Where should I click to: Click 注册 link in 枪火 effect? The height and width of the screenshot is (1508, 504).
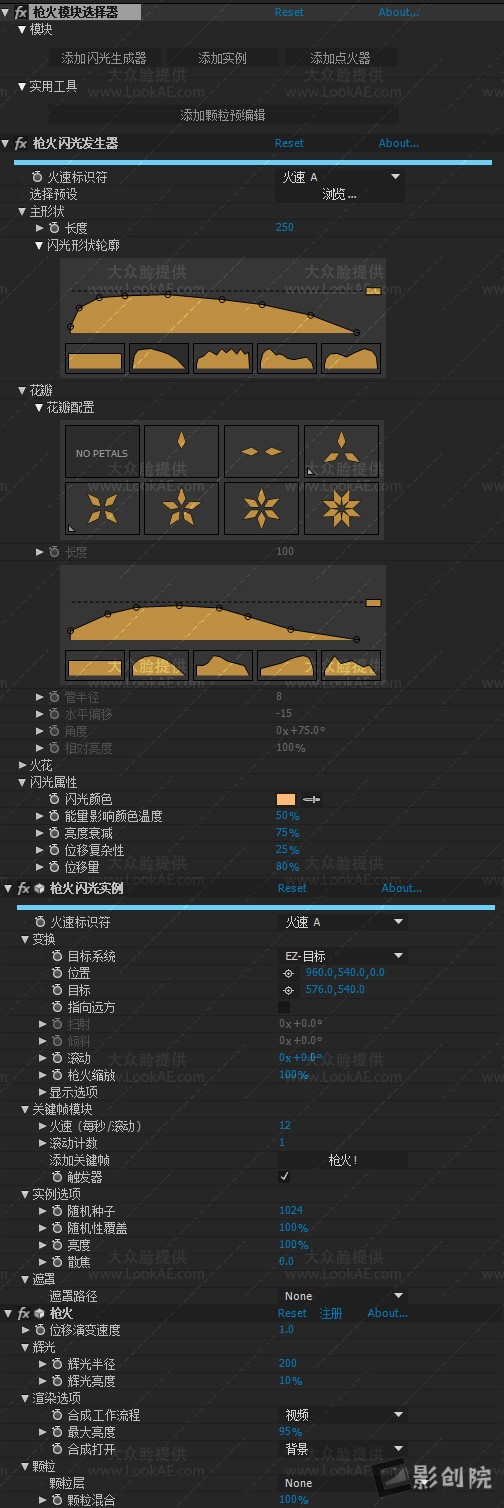(330, 1313)
